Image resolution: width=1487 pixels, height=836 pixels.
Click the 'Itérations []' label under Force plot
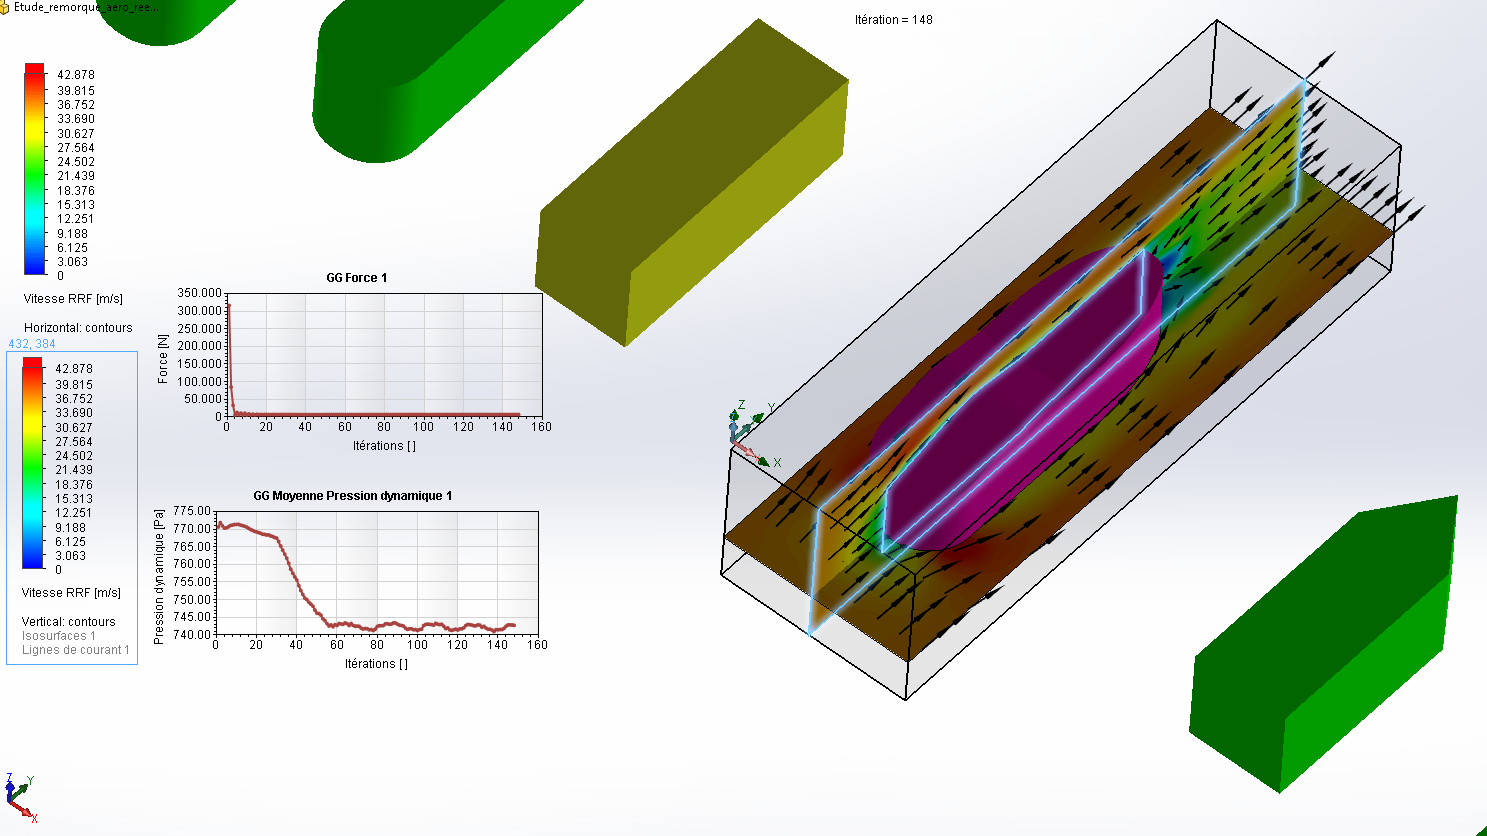click(384, 446)
